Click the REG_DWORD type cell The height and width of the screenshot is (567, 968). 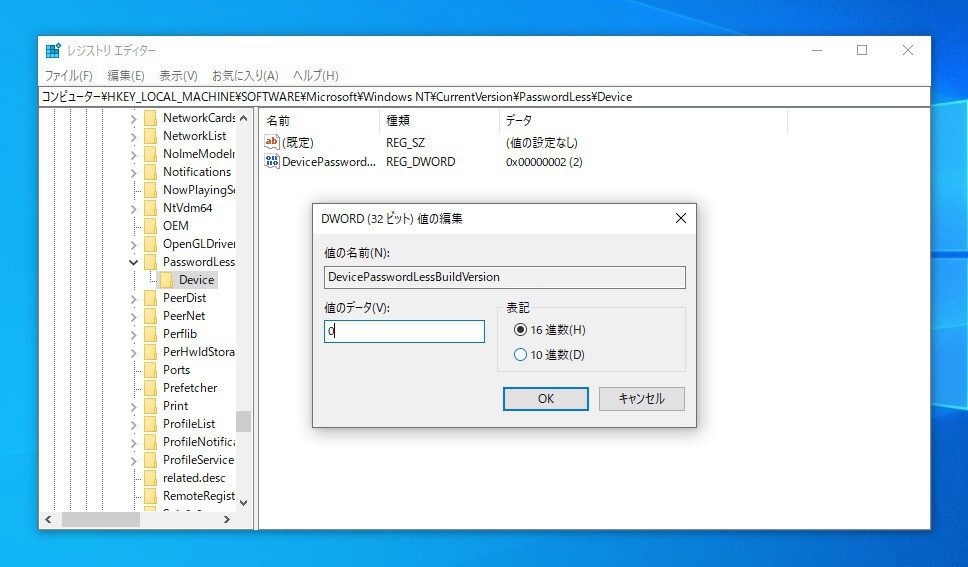[x=420, y=162]
